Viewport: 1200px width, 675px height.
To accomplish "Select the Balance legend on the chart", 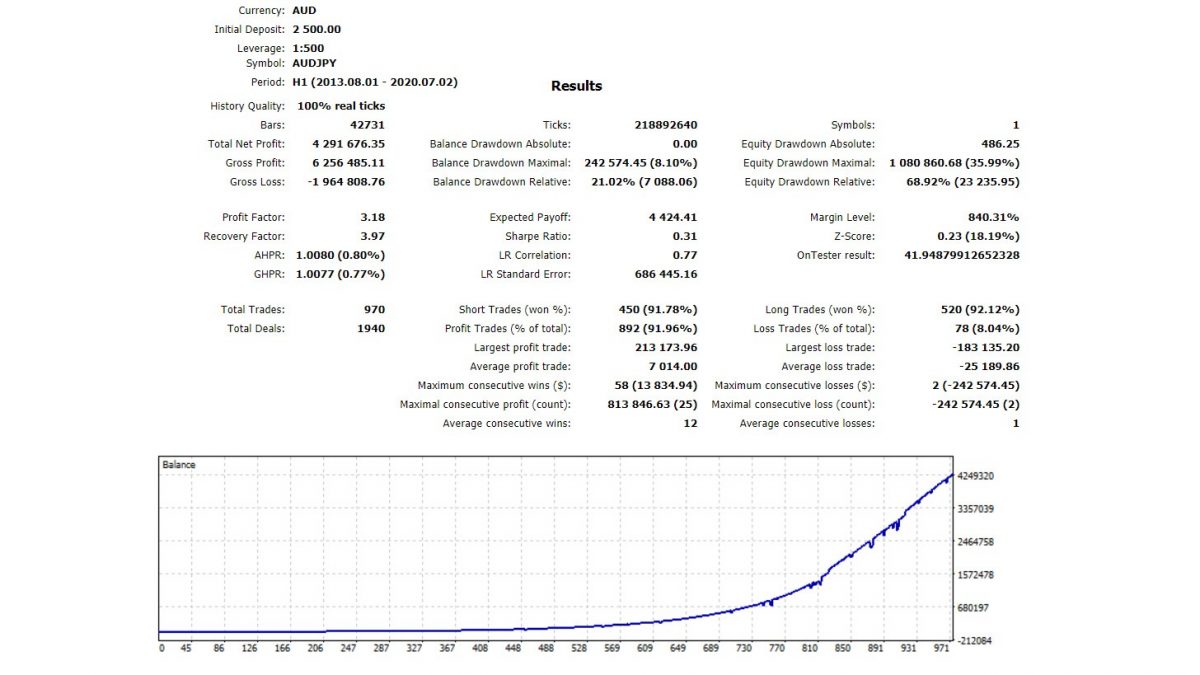I will [x=181, y=464].
